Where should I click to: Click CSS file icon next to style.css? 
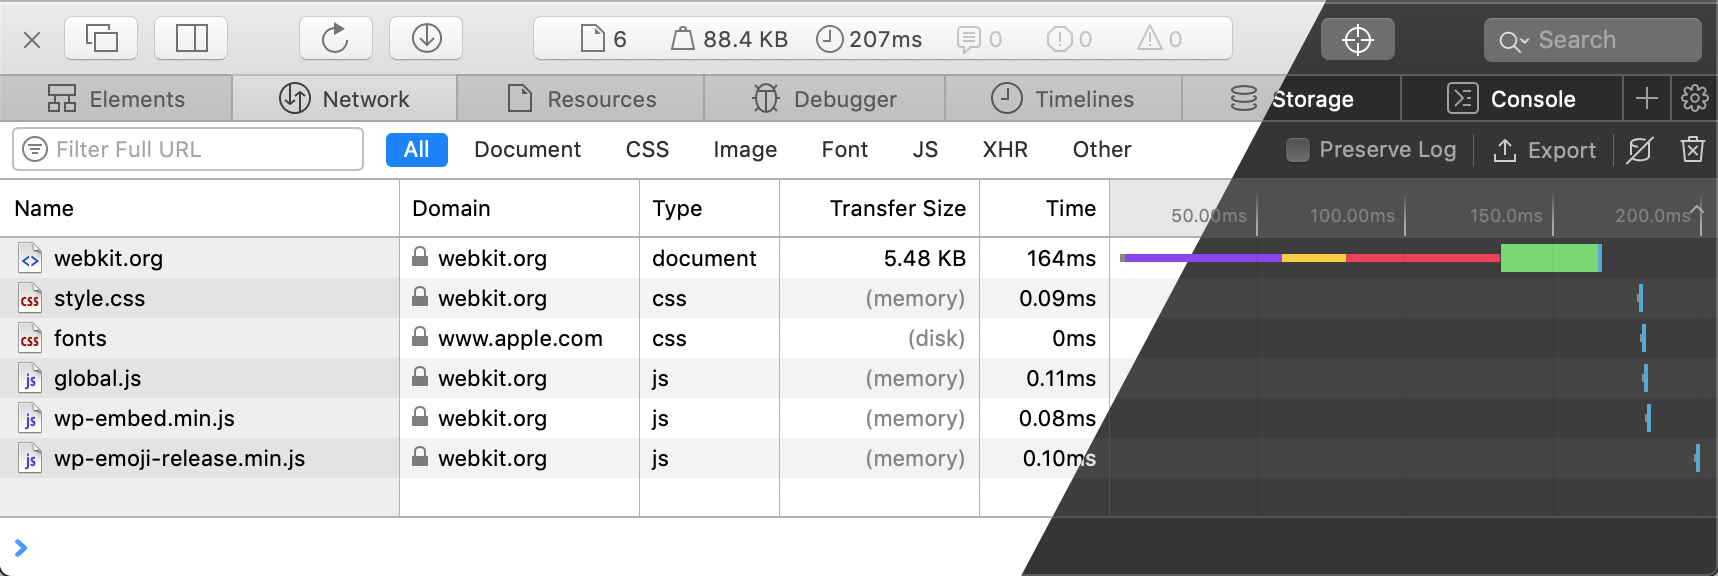30,298
